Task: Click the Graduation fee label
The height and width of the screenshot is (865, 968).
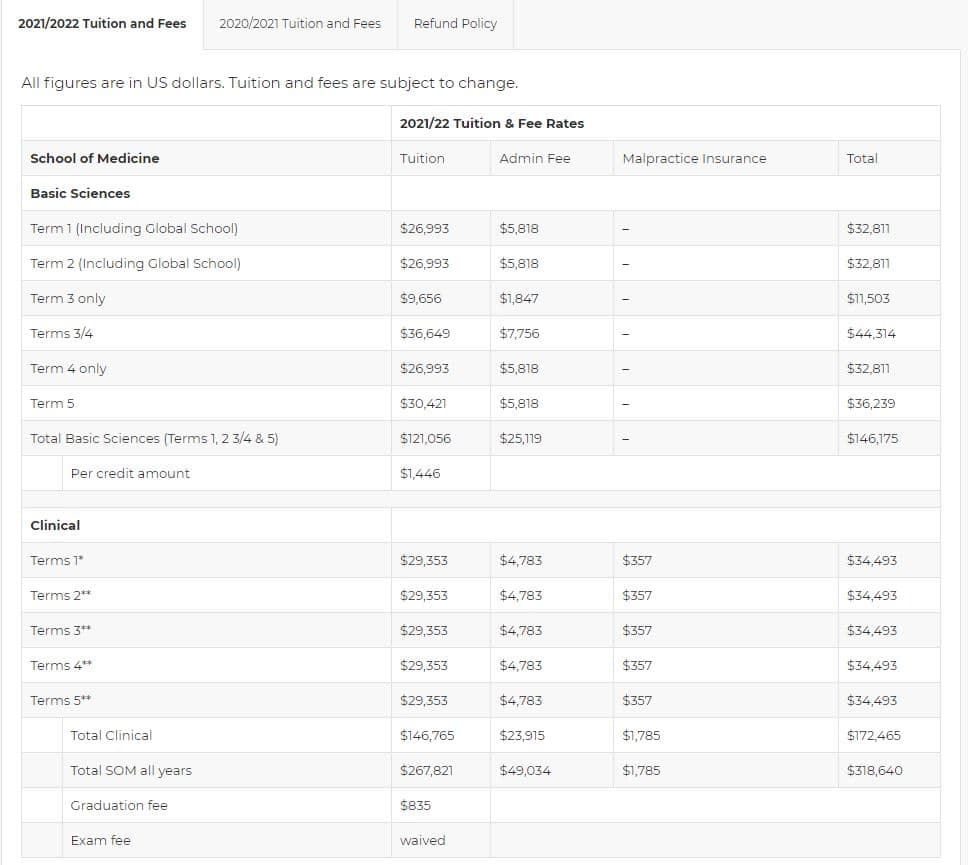Action: tap(119, 806)
